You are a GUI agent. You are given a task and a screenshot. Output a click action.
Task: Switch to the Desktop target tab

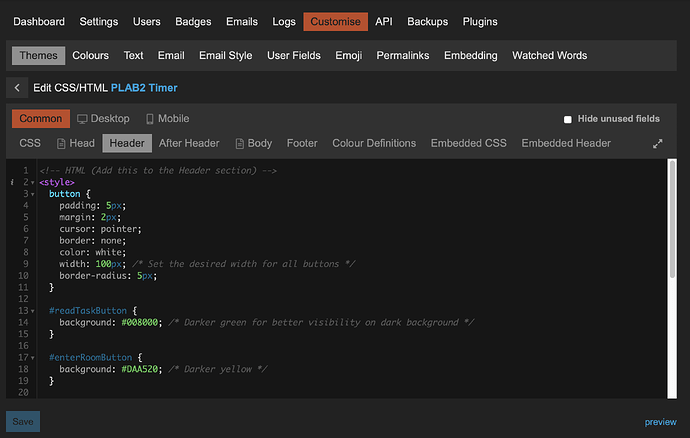[103, 119]
